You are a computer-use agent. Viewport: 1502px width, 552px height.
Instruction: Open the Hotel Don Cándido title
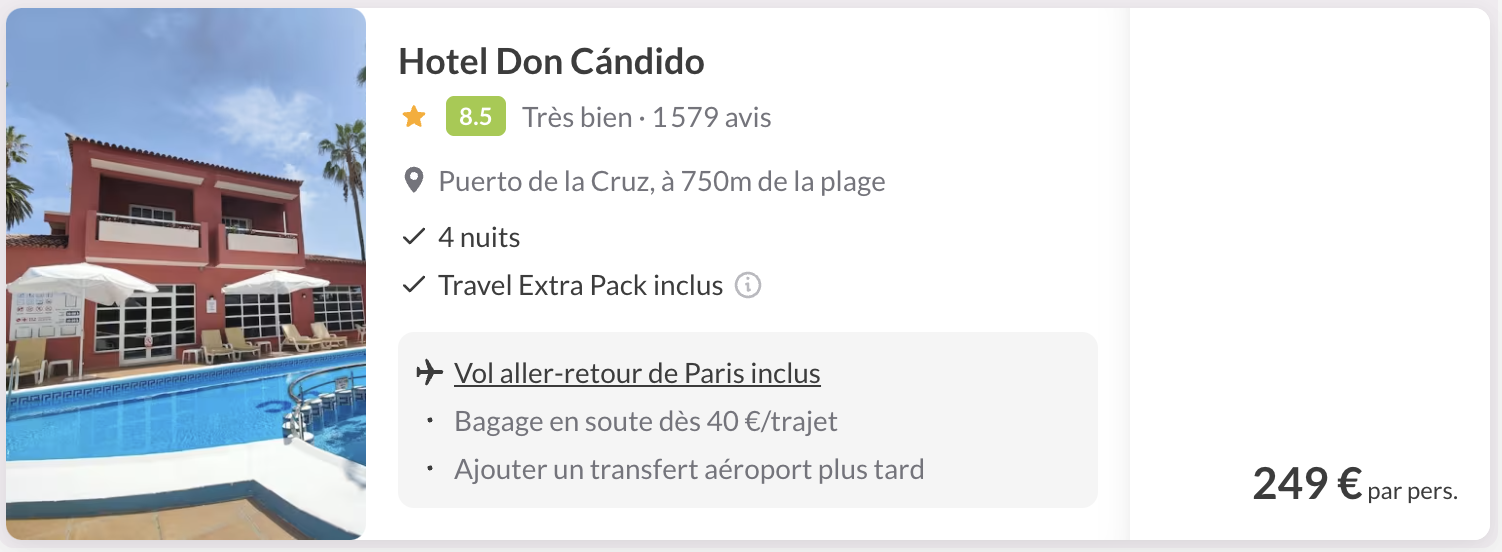point(551,62)
